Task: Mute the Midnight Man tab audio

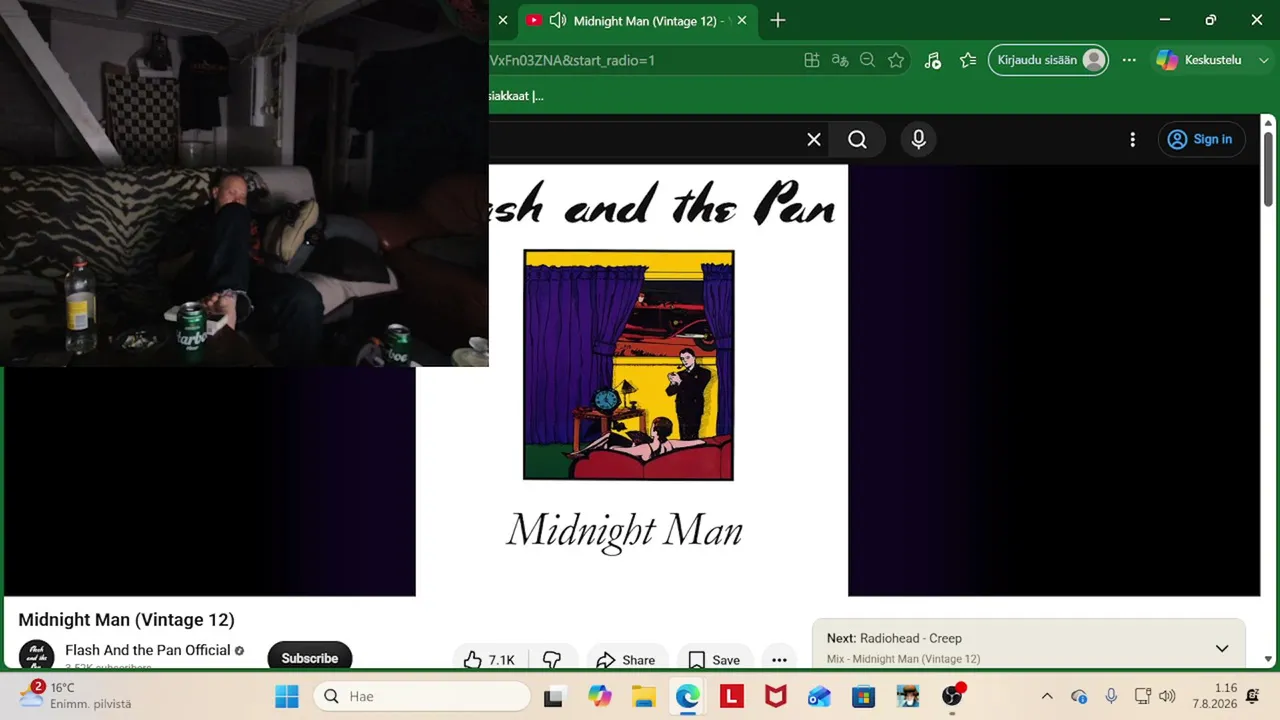Action: (x=558, y=20)
